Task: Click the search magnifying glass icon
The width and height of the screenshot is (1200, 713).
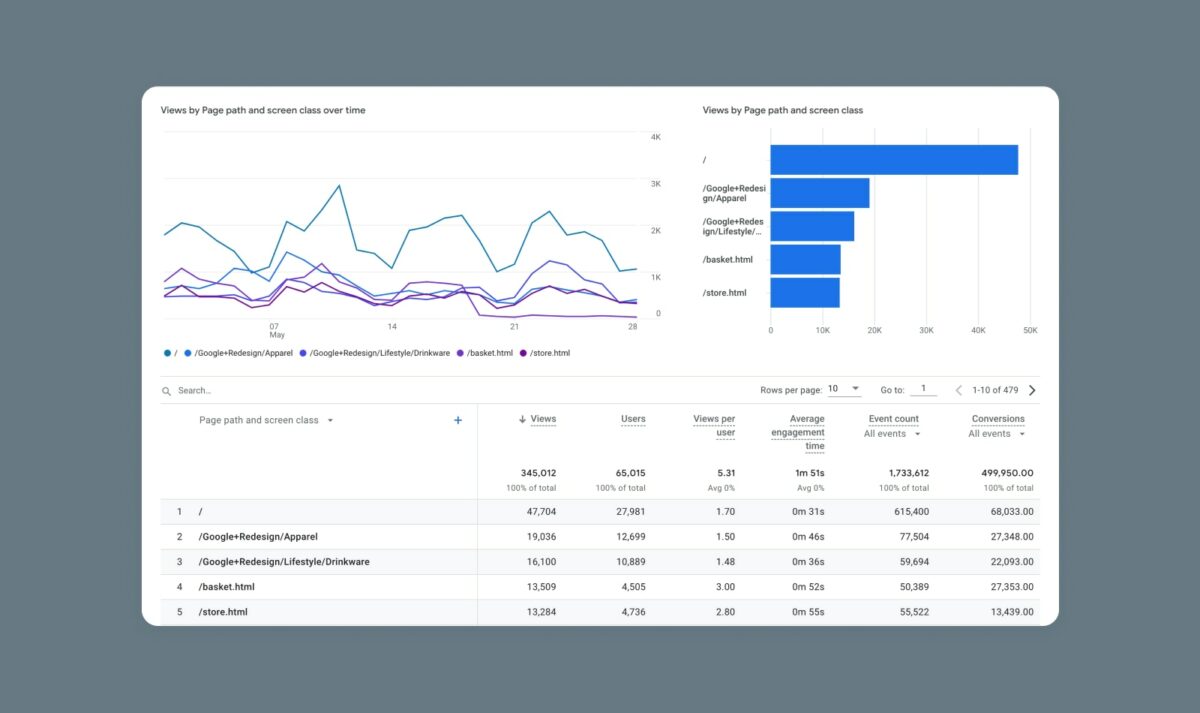Action: (x=166, y=390)
